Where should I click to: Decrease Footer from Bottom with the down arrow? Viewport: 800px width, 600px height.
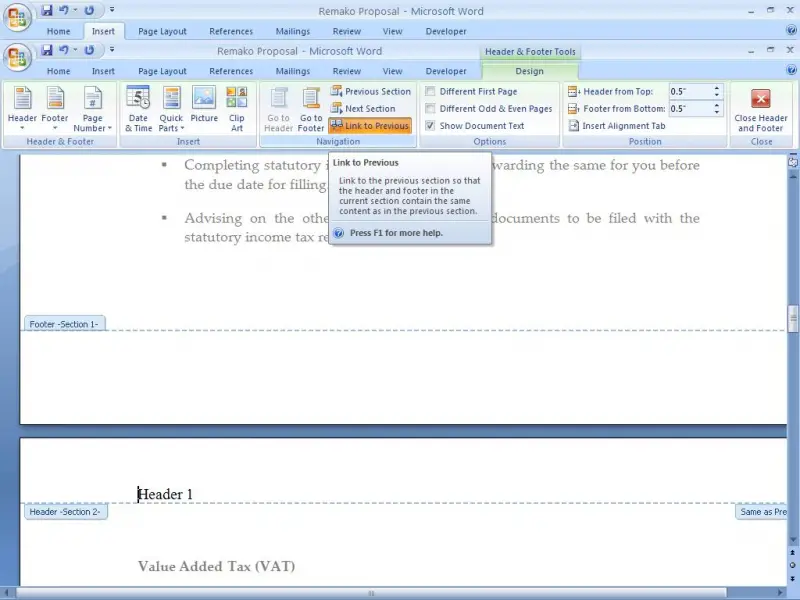point(717,112)
